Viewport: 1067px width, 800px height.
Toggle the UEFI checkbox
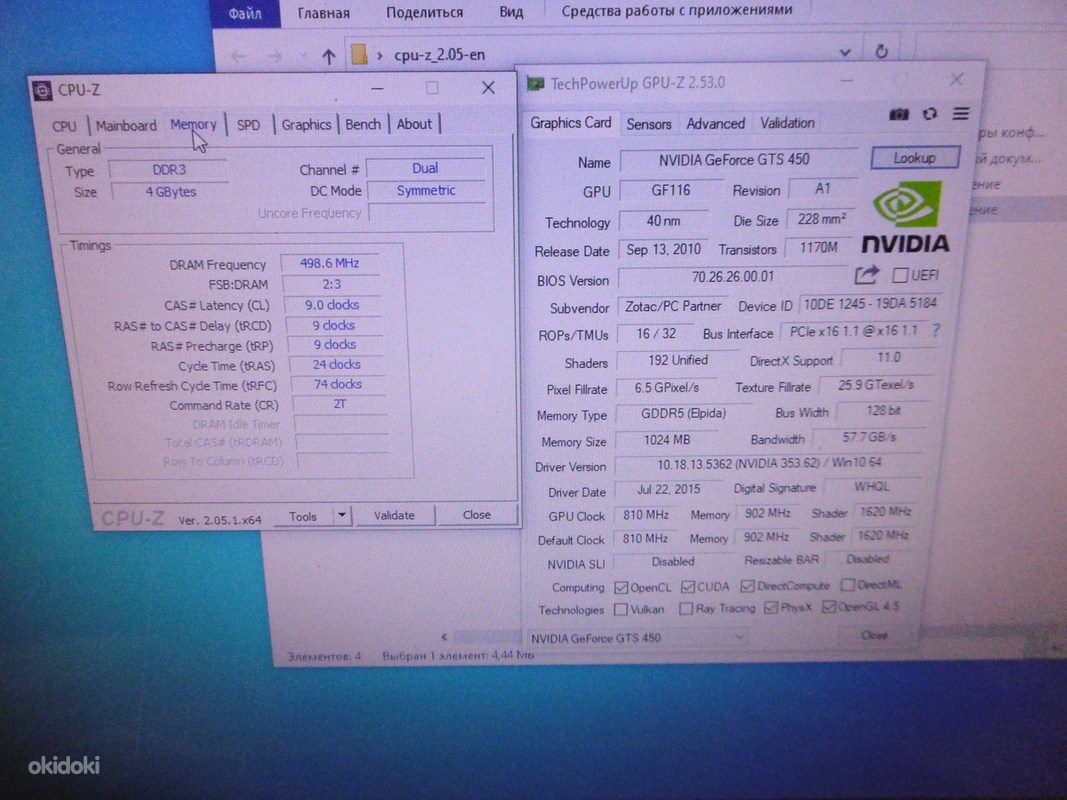900,275
